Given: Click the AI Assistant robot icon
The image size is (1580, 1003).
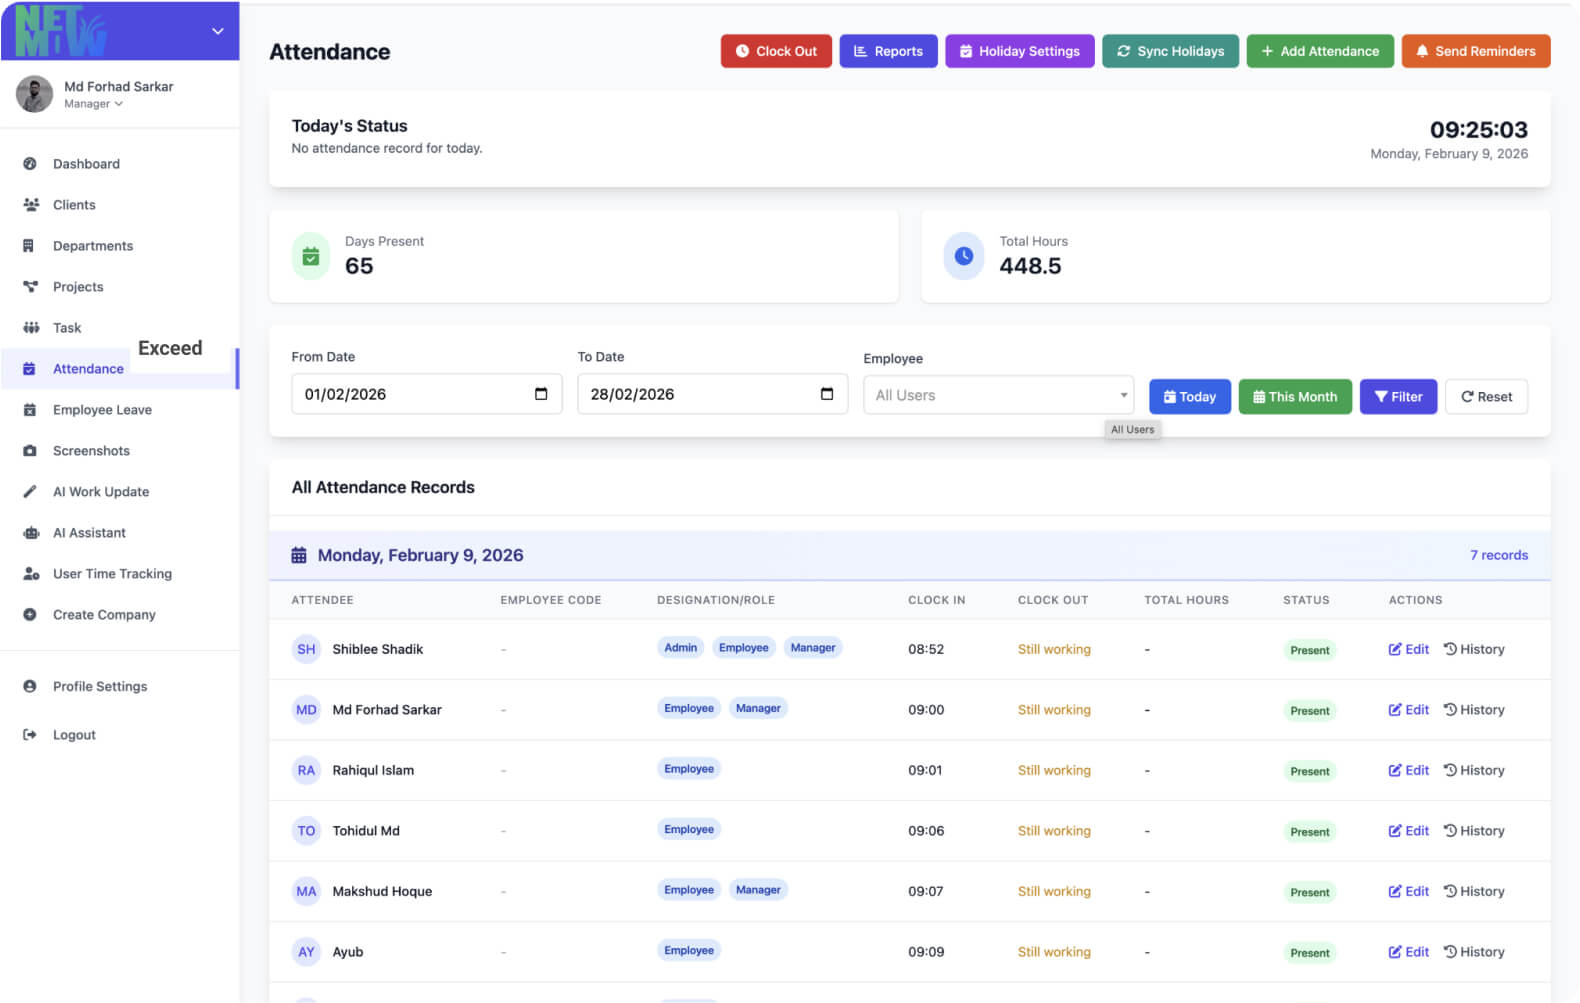Looking at the screenshot, I should tap(30, 533).
